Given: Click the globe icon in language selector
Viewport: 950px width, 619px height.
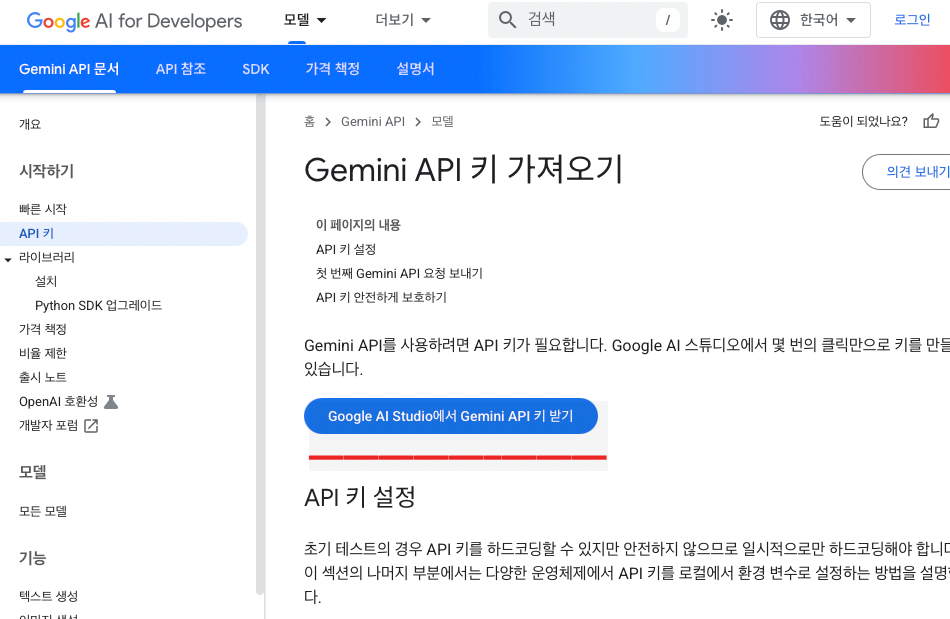Looking at the screenshot, I should point(779,20).
